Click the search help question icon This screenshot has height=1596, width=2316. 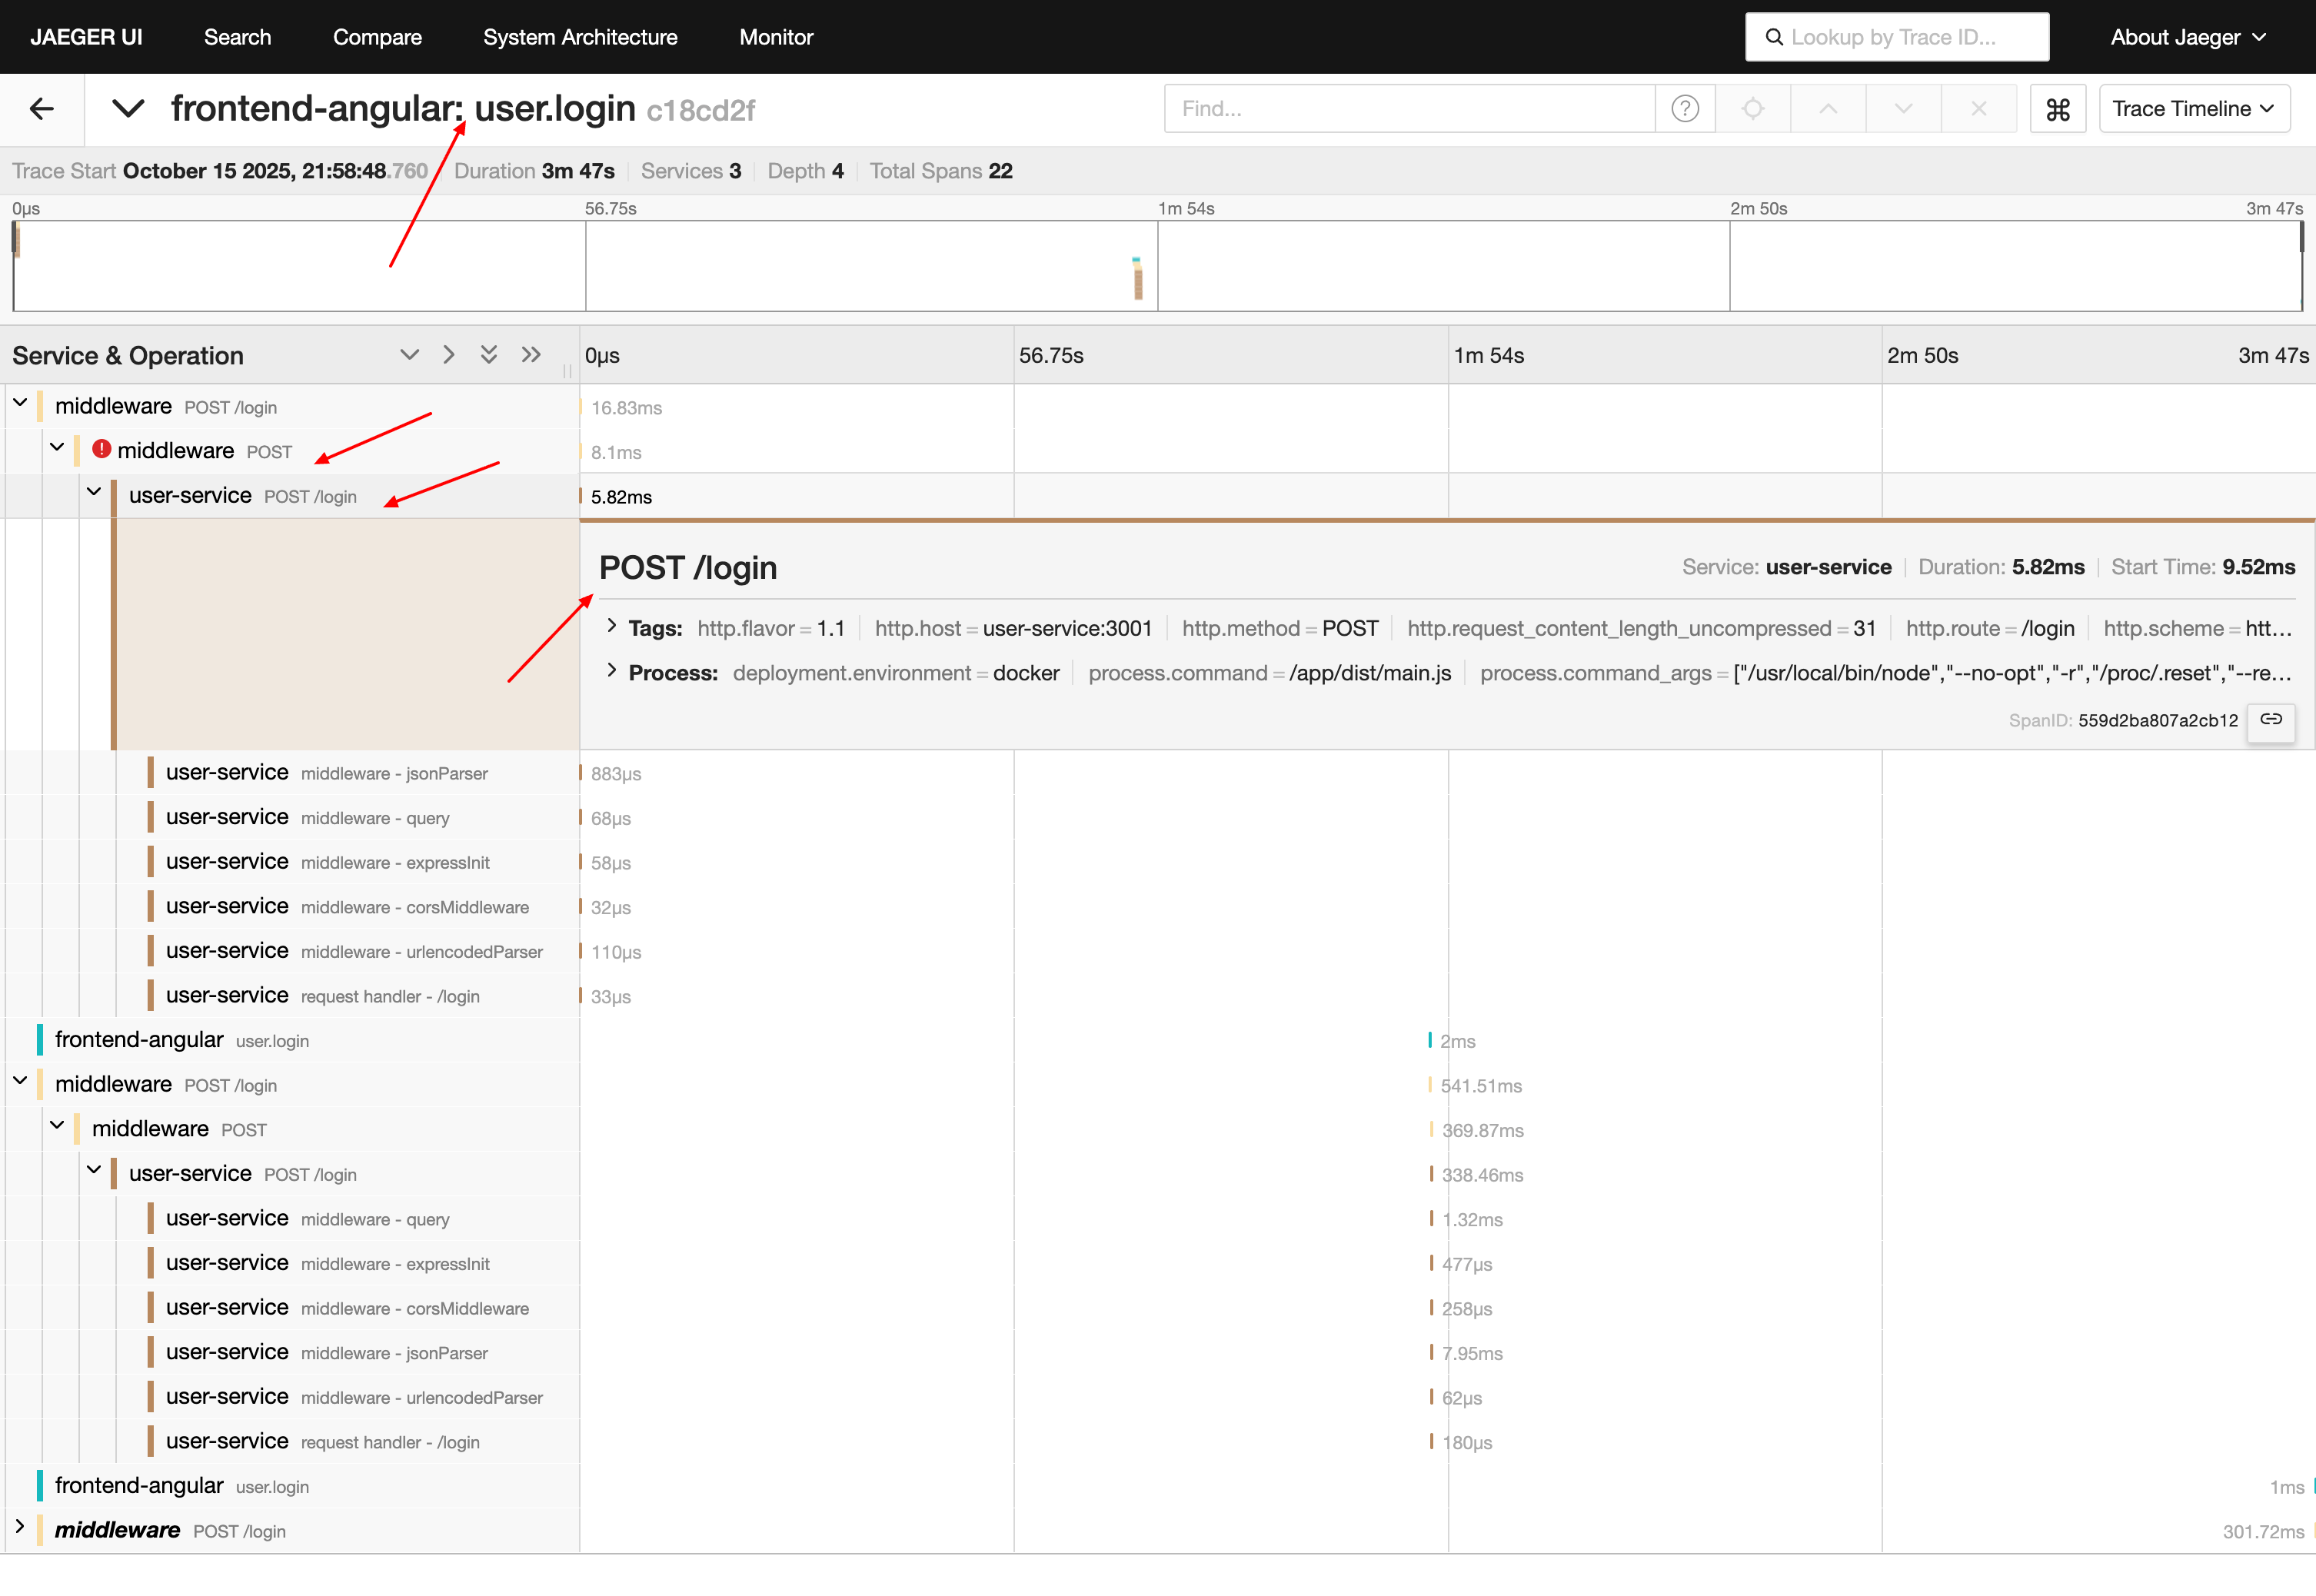[1685, 108]
